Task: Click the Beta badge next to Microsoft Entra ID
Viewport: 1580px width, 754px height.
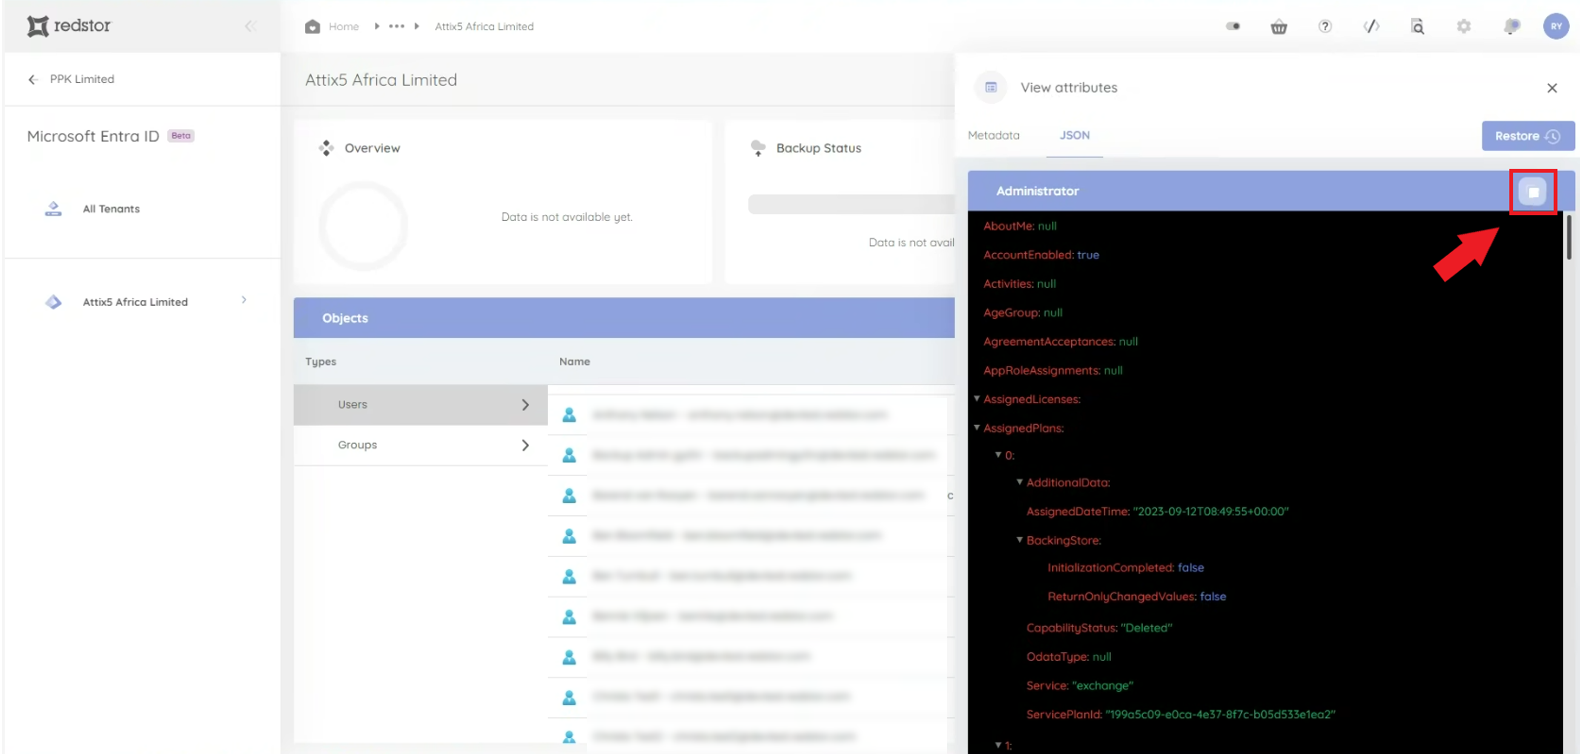Action: pyautogui.click(x=181, y=136)
